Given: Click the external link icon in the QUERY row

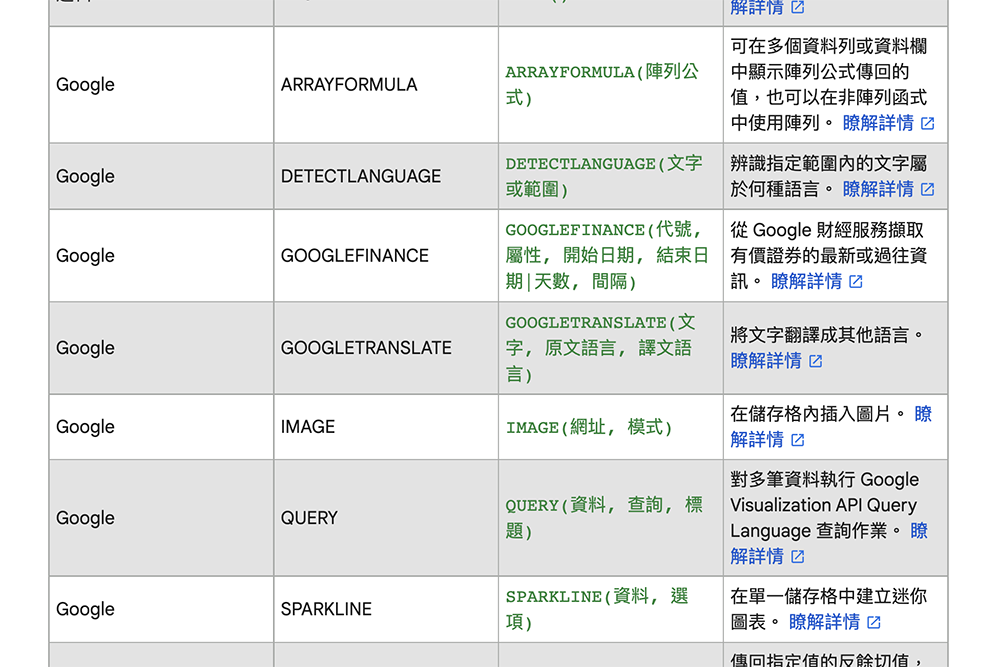Looking at the screenshot, I should point(796,556).
